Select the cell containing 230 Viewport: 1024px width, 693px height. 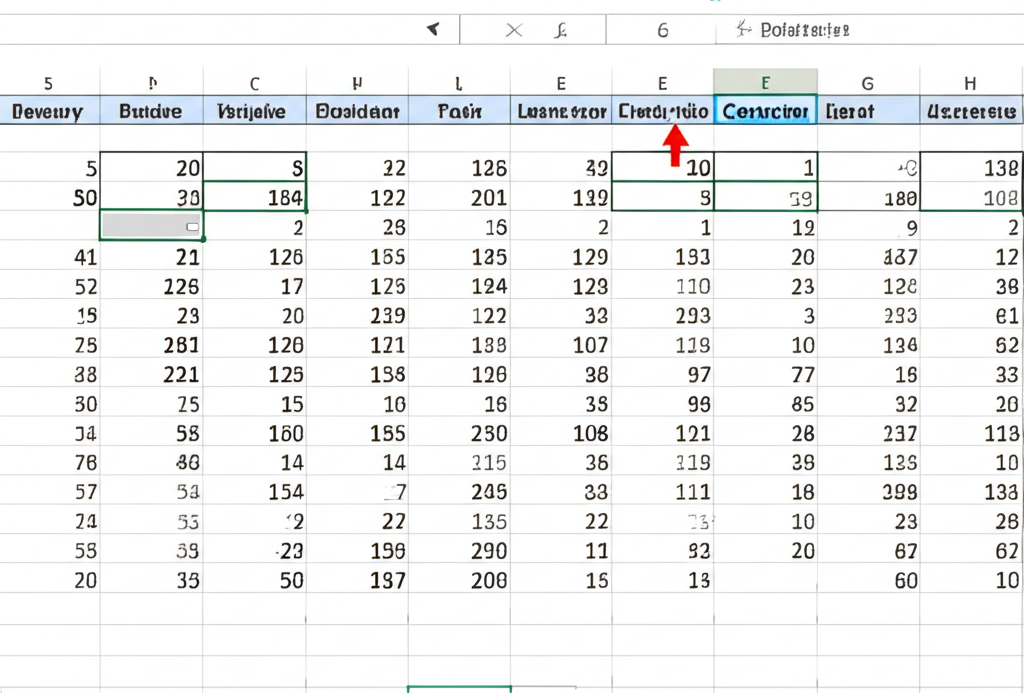tap(460, 433)
